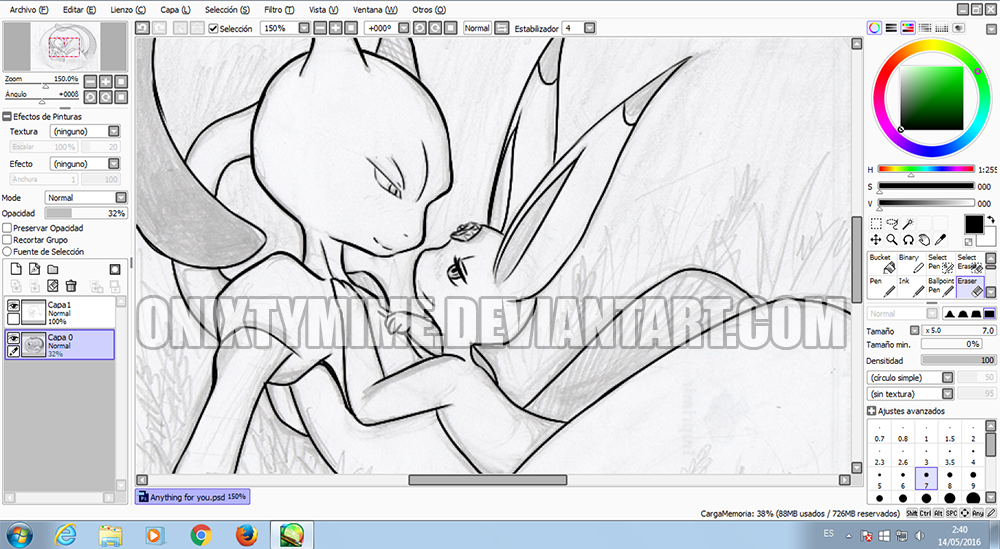The width and height of the screenshot is (1000, 549).
Task: Select the Binary pen tool
Action: pos(911,262)
